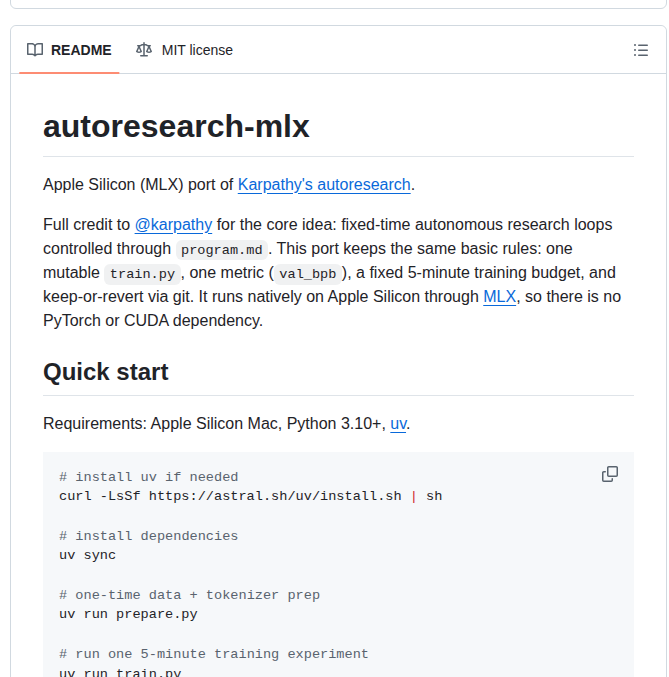Click the 'uv sync' command line

[88, 555]
